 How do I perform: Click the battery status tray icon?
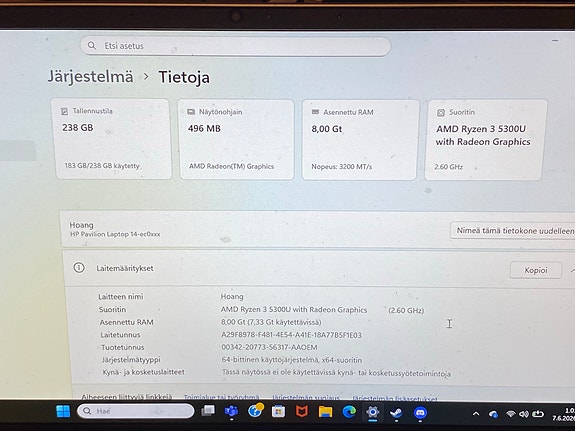[x=538, y=414]
